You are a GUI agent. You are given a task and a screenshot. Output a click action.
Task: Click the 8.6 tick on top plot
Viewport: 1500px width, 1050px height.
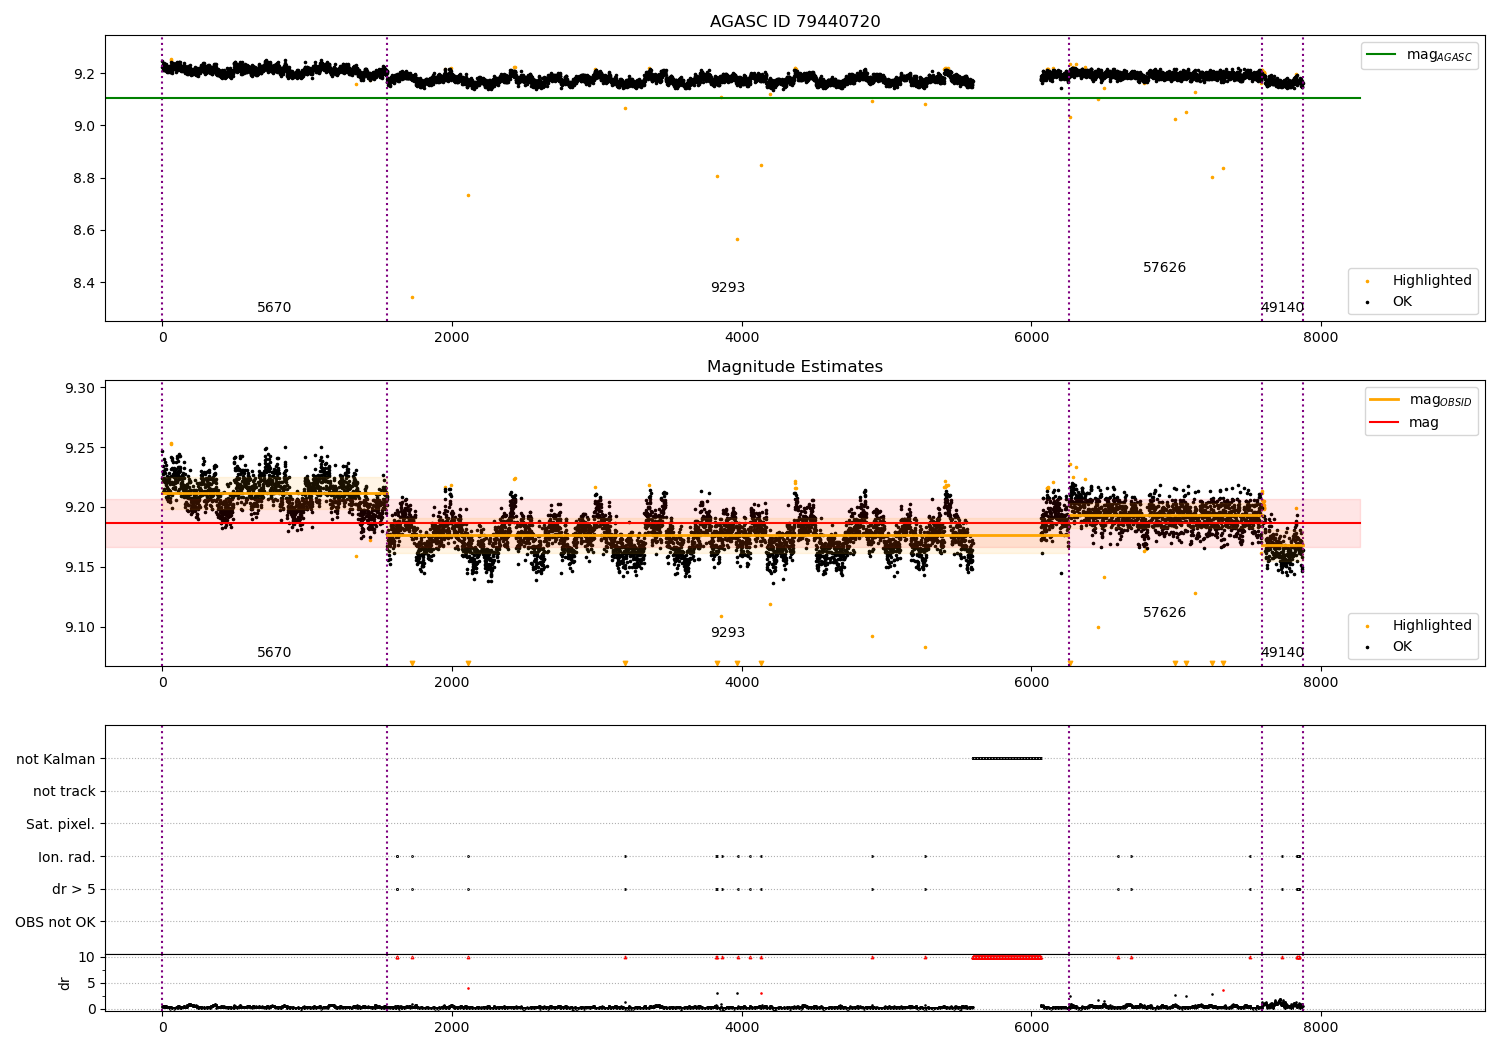point(84,231)
